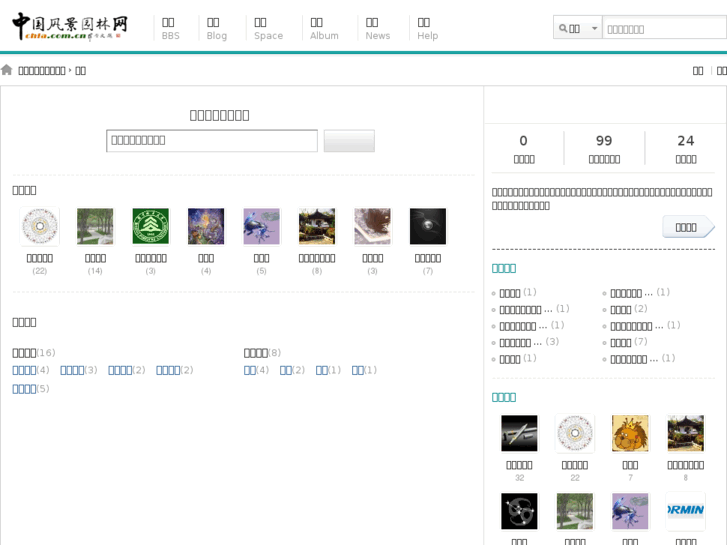727x545 pixels.
Task: Open the pen image group numbered 32
Action: pos(519,433)
